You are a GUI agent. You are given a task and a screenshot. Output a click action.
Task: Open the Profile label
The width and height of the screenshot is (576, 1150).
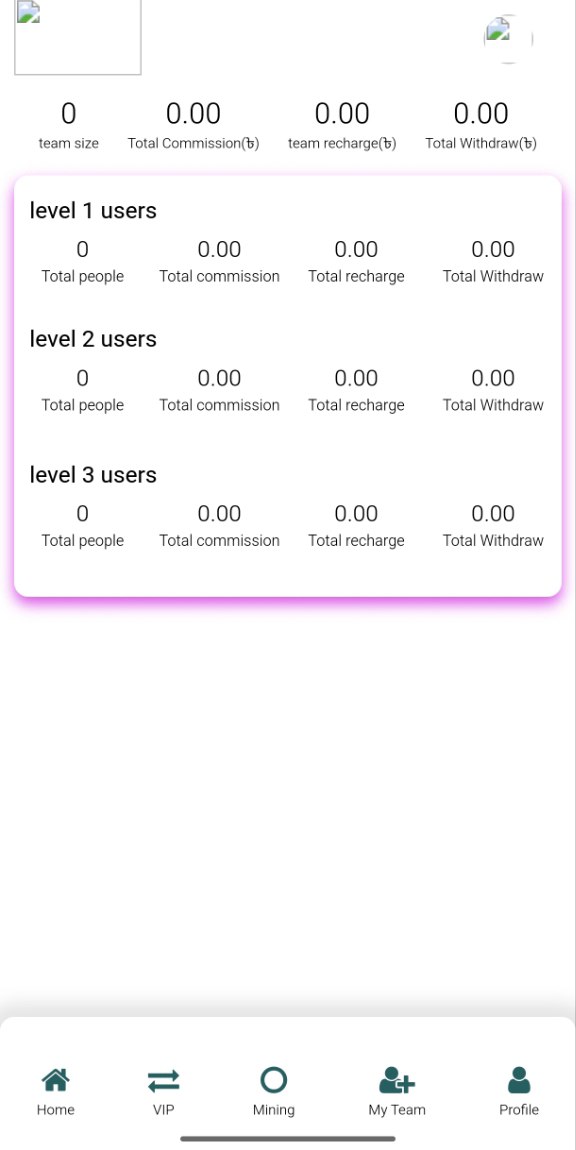point(519,1110)
